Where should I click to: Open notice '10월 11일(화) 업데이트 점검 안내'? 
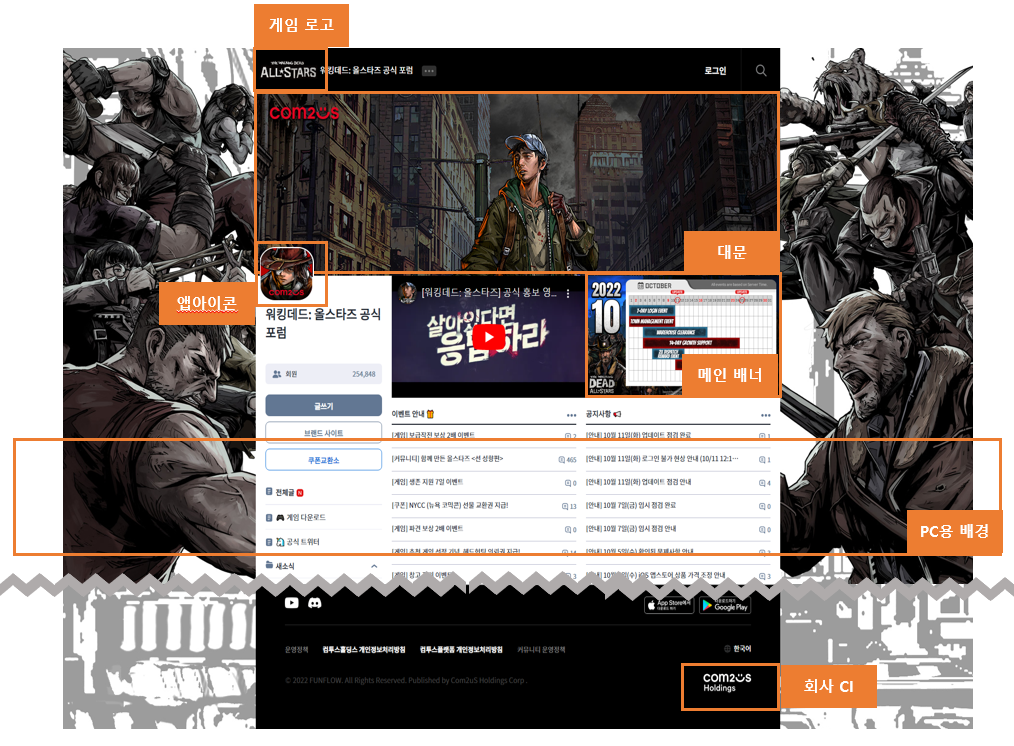click(x=638, y=482)
